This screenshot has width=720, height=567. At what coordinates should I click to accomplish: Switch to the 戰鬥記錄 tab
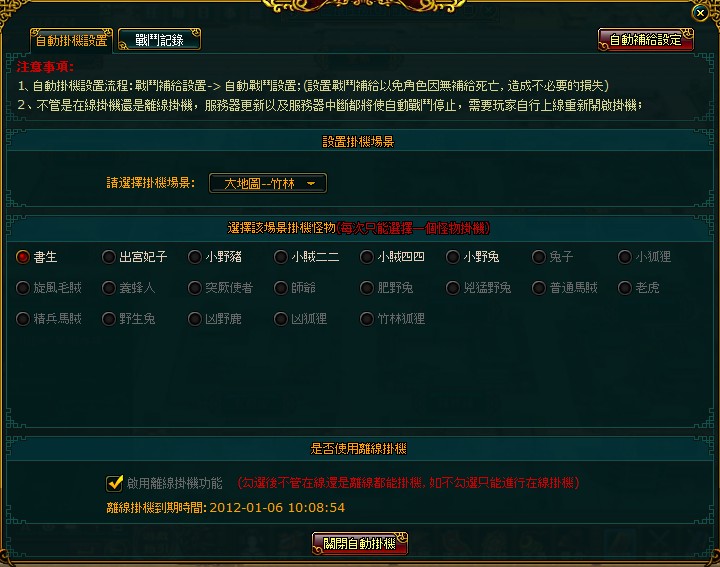(x=159, y=39)
